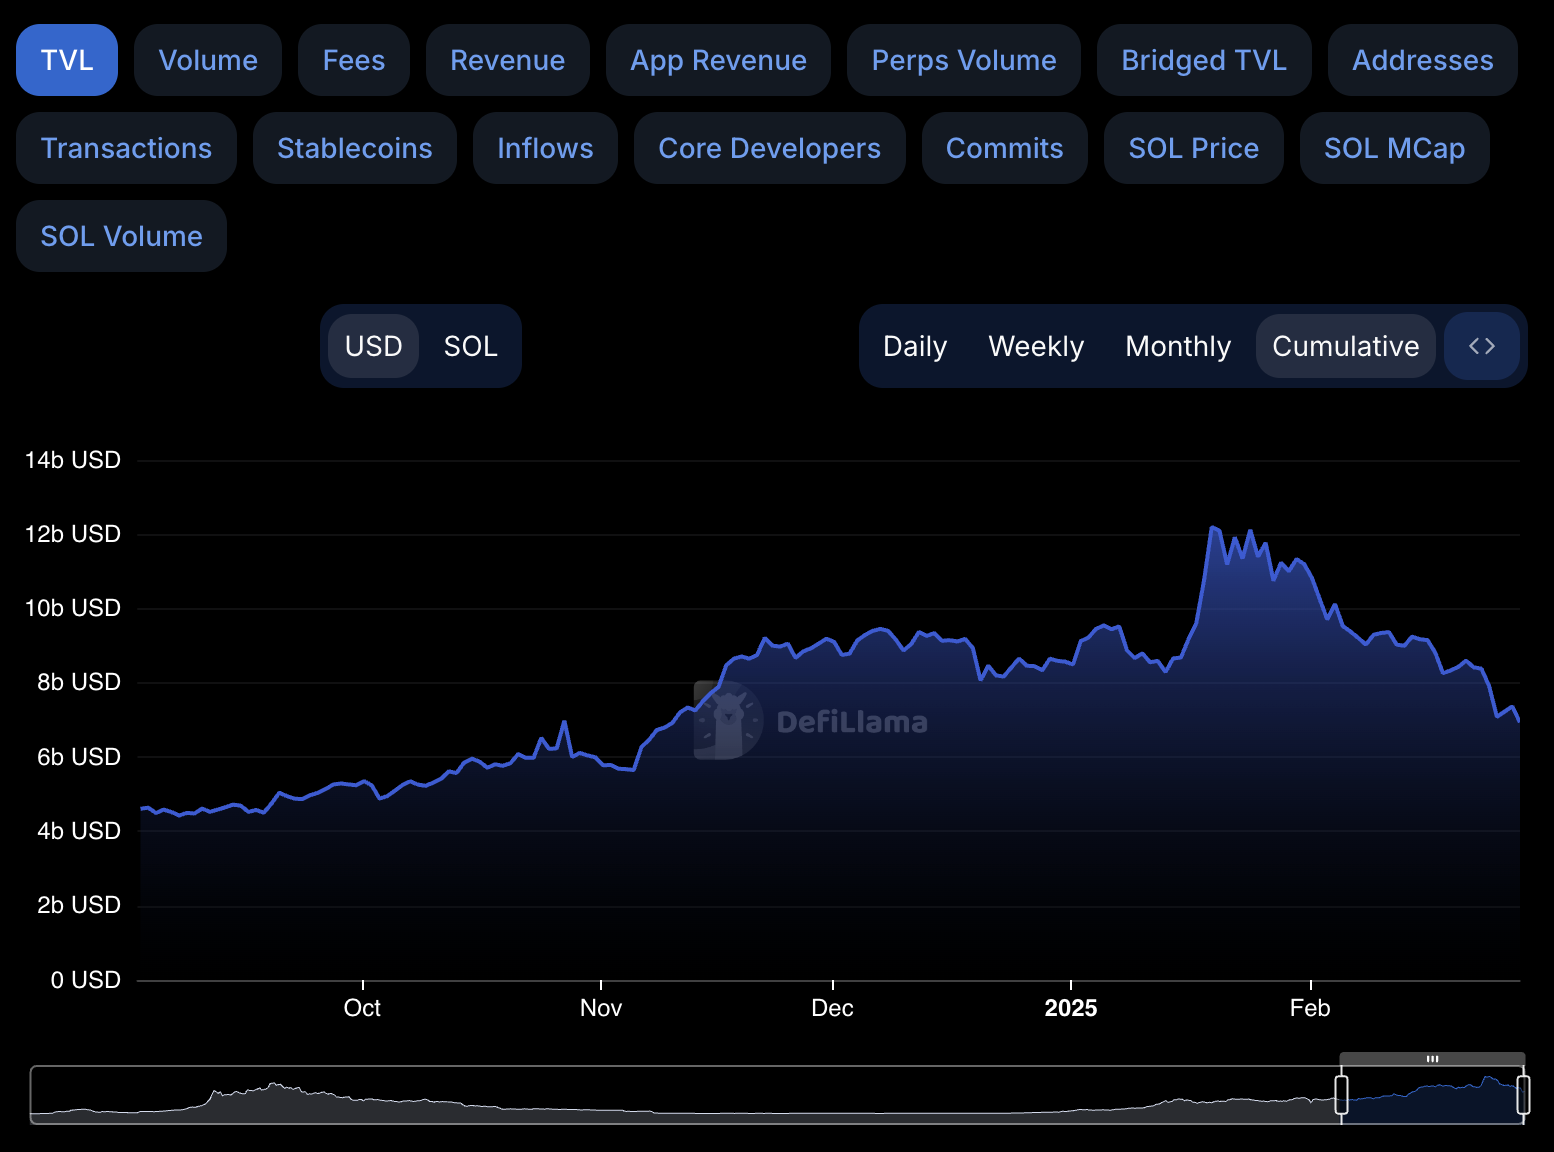Toggle Core Developers metric
1554x1152 pixels.
[769, 148]
